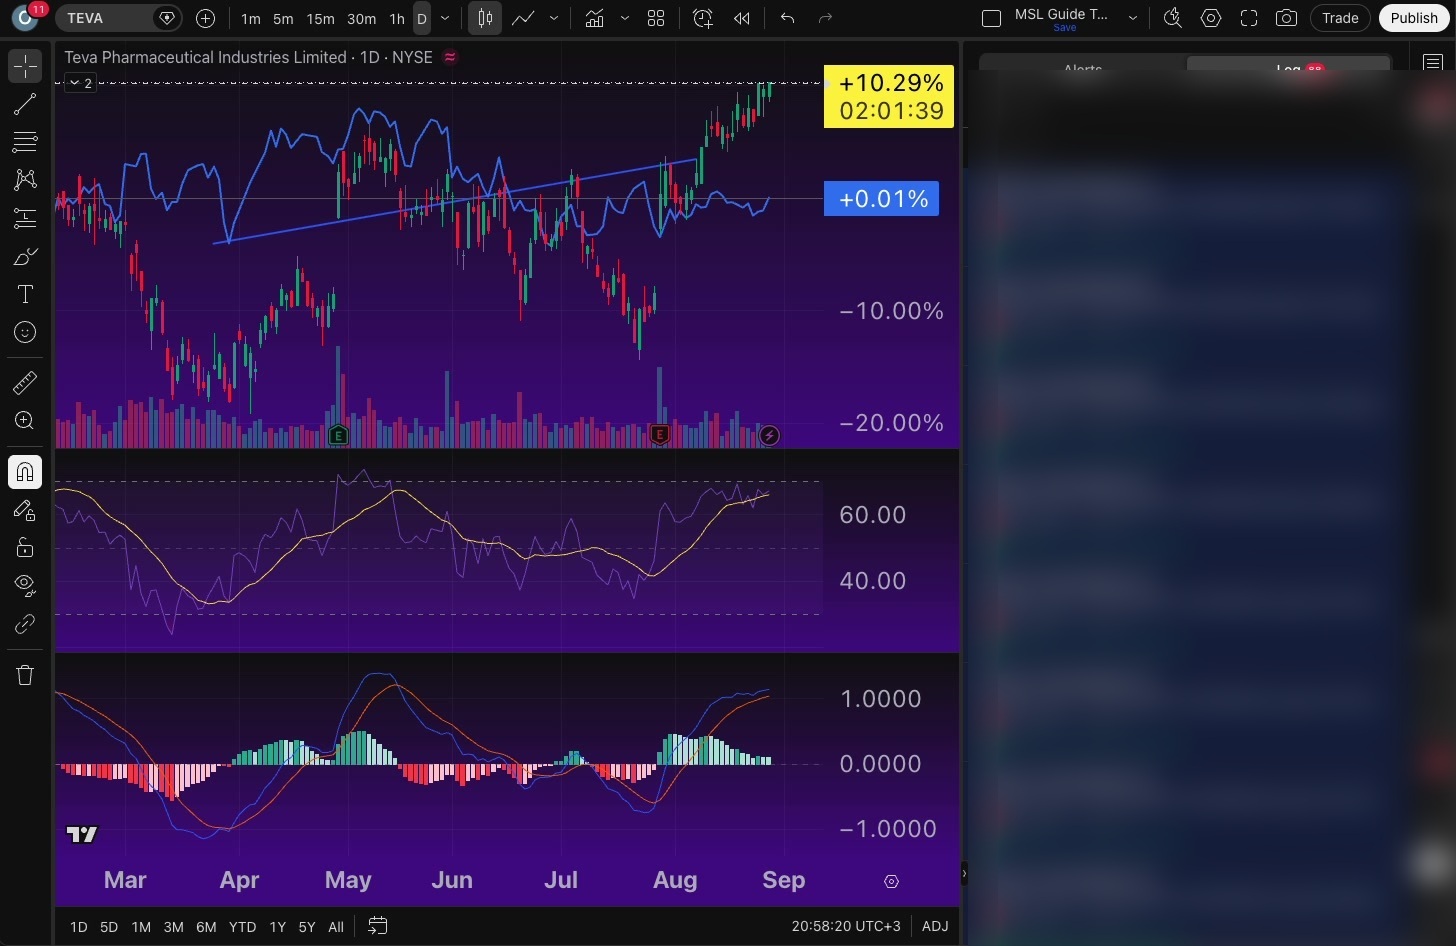Expand favorite indicators dropdown arrow
The height and width of the screenshot is (946, 1456).
tap(625, 18)
